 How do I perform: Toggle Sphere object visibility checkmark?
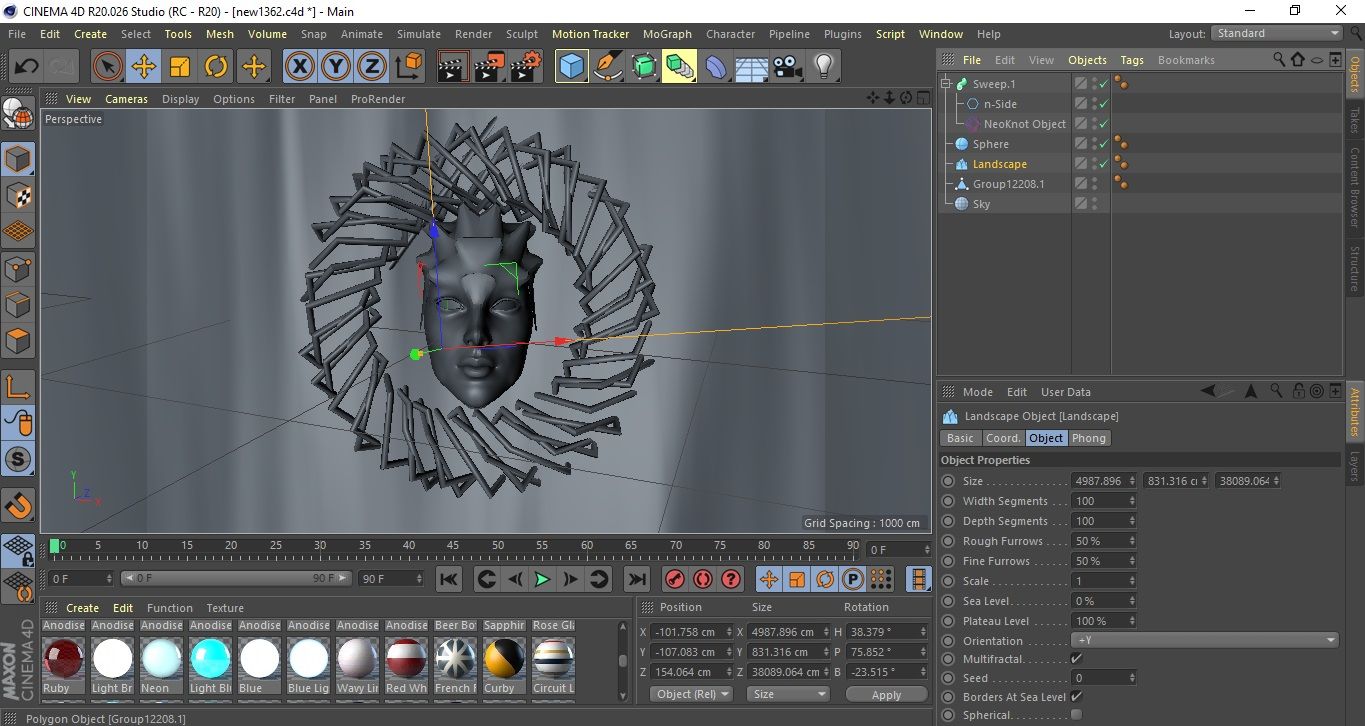click(1104, 144)
